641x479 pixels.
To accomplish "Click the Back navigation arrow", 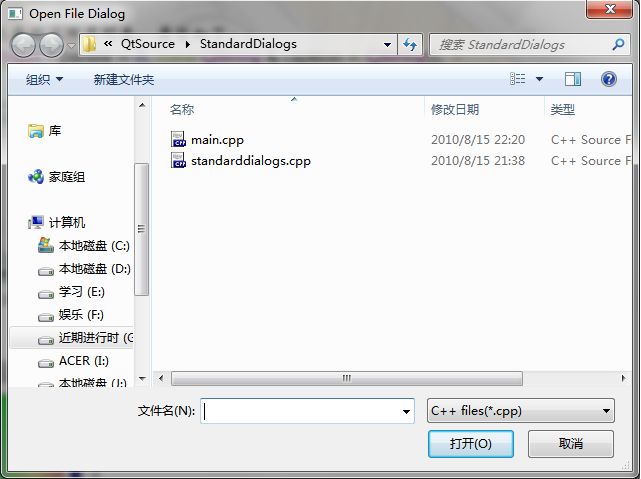I will click(x=23, y=45).
